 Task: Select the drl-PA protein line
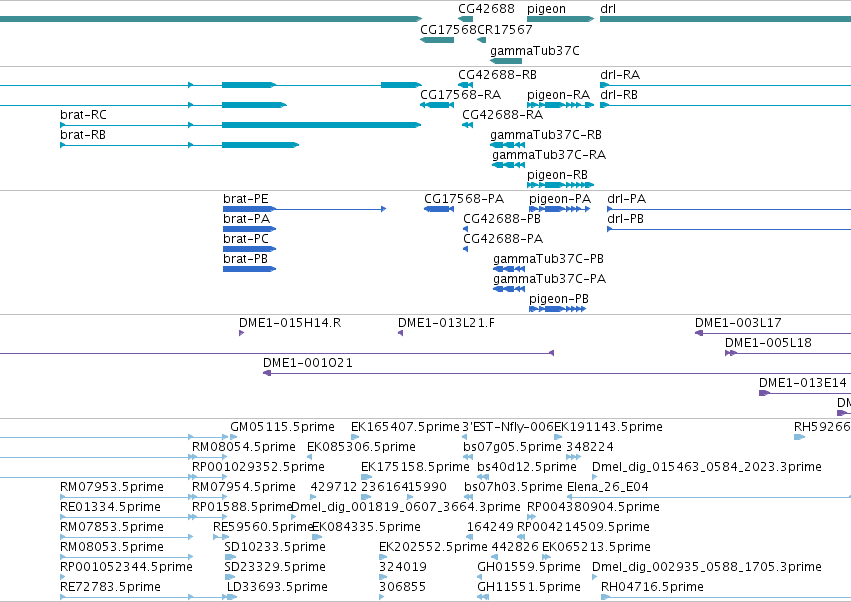[729, 209]
